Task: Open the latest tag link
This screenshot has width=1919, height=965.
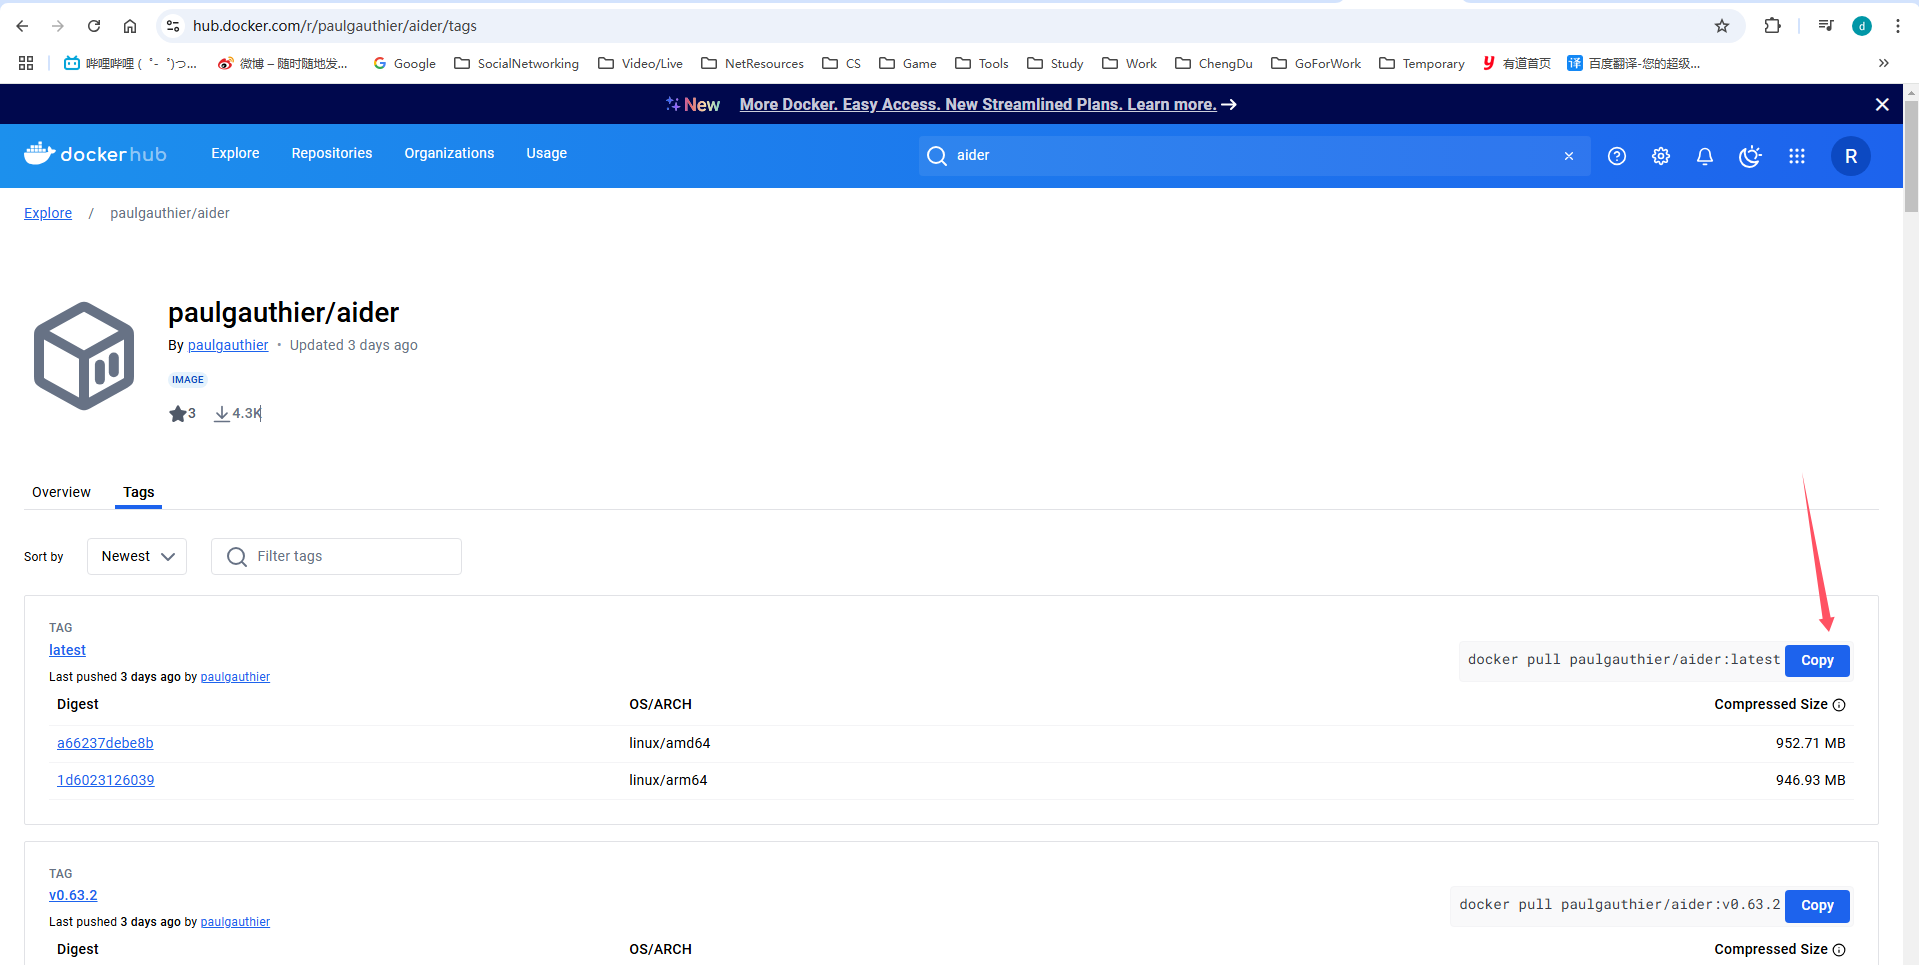Action: 67,650
